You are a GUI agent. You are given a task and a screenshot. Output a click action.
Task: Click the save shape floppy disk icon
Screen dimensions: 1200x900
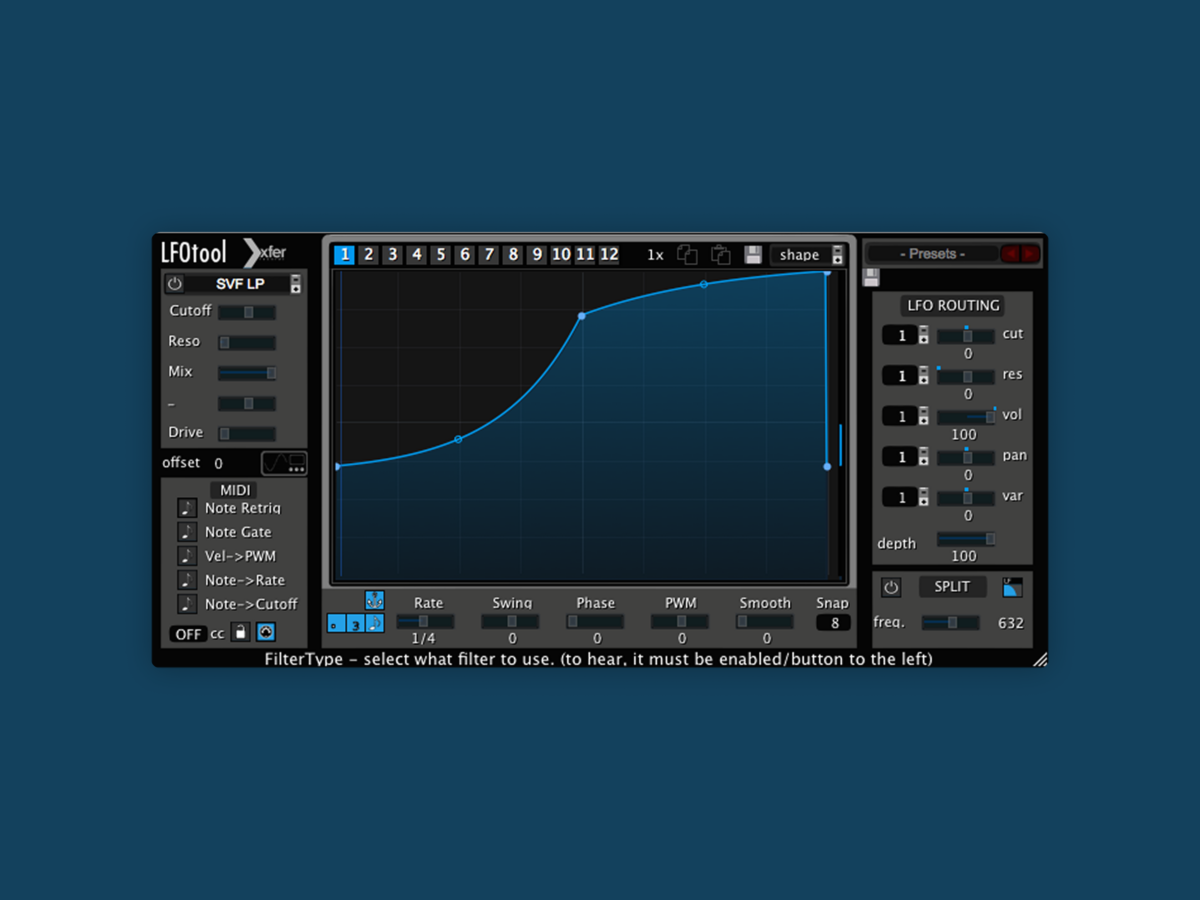753,255
